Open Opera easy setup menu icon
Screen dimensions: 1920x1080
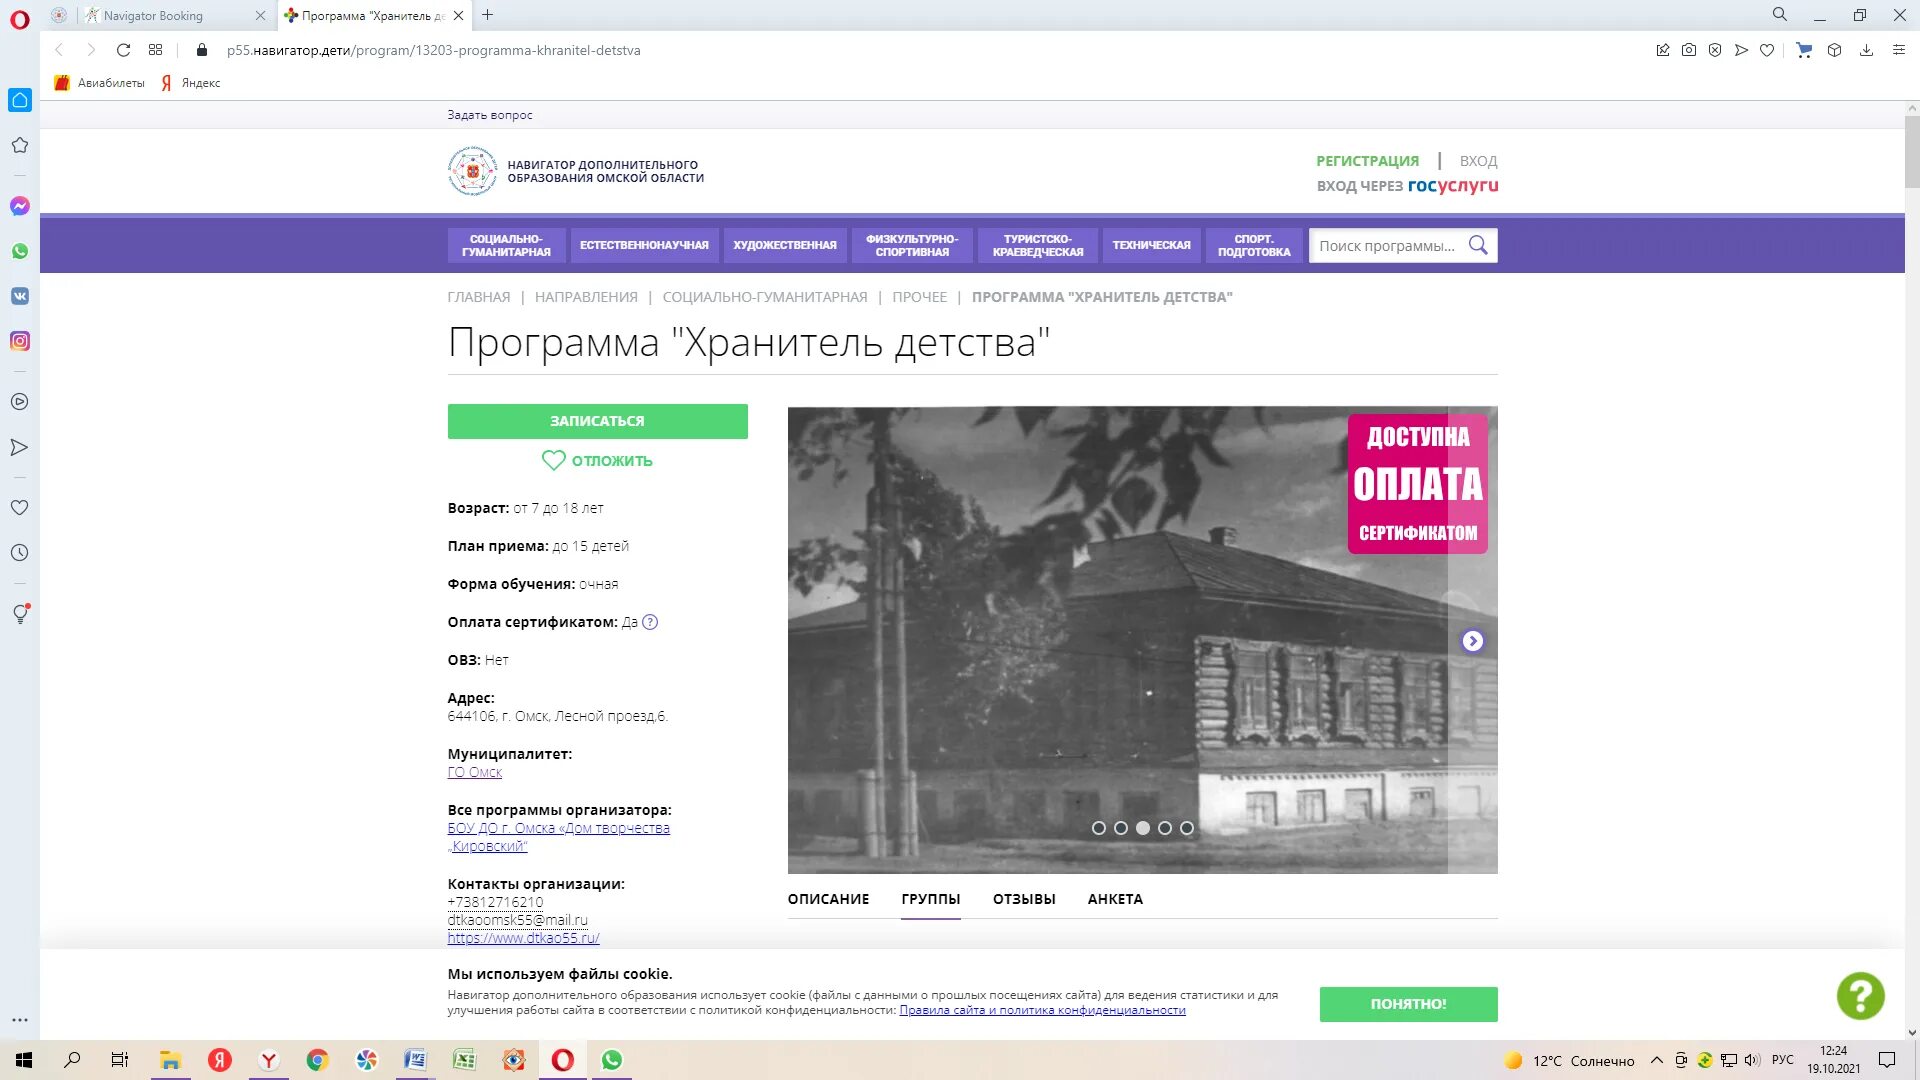pos(1899,50)
